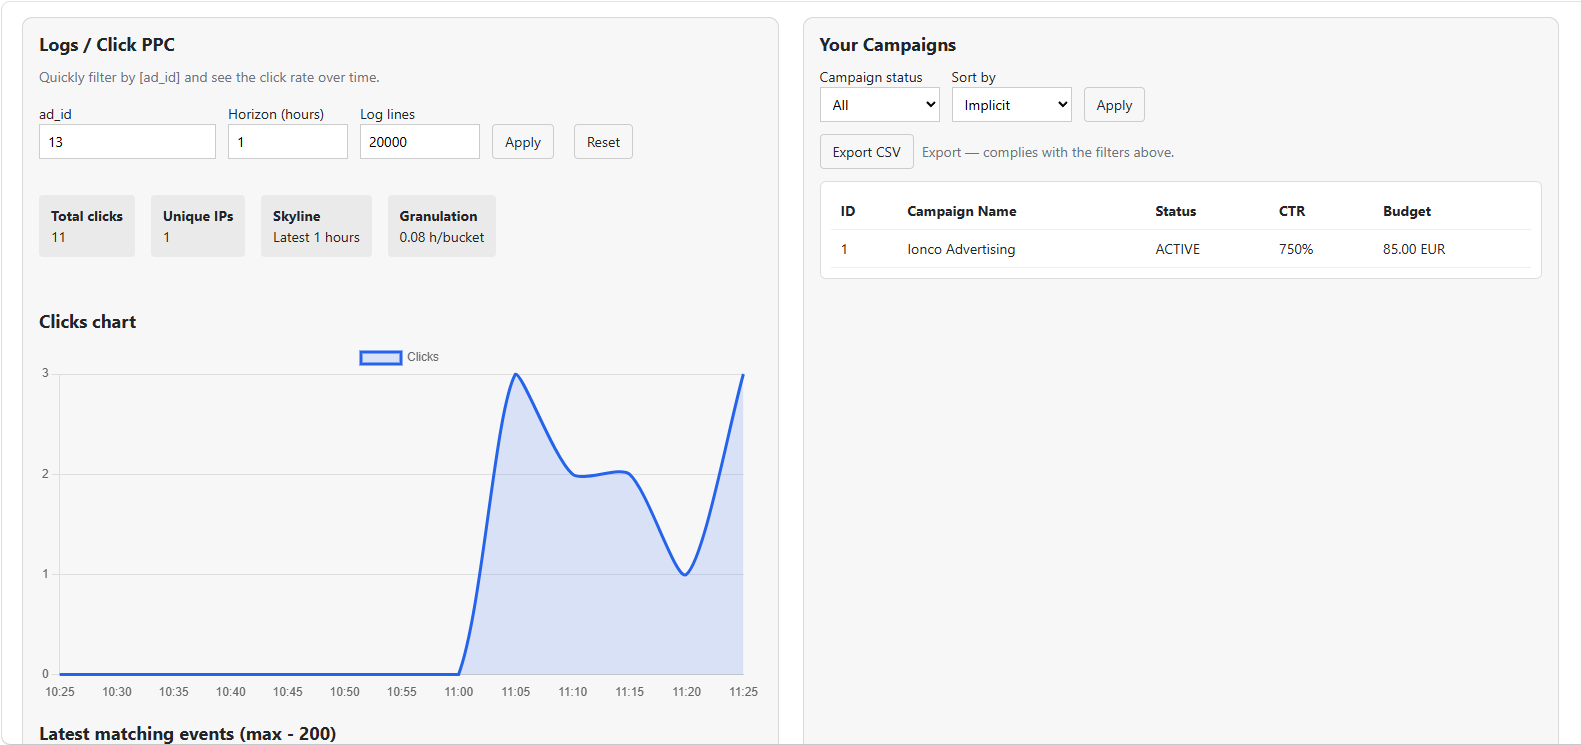
Task: Click the Granulation stat card
Action: [442, 226]
